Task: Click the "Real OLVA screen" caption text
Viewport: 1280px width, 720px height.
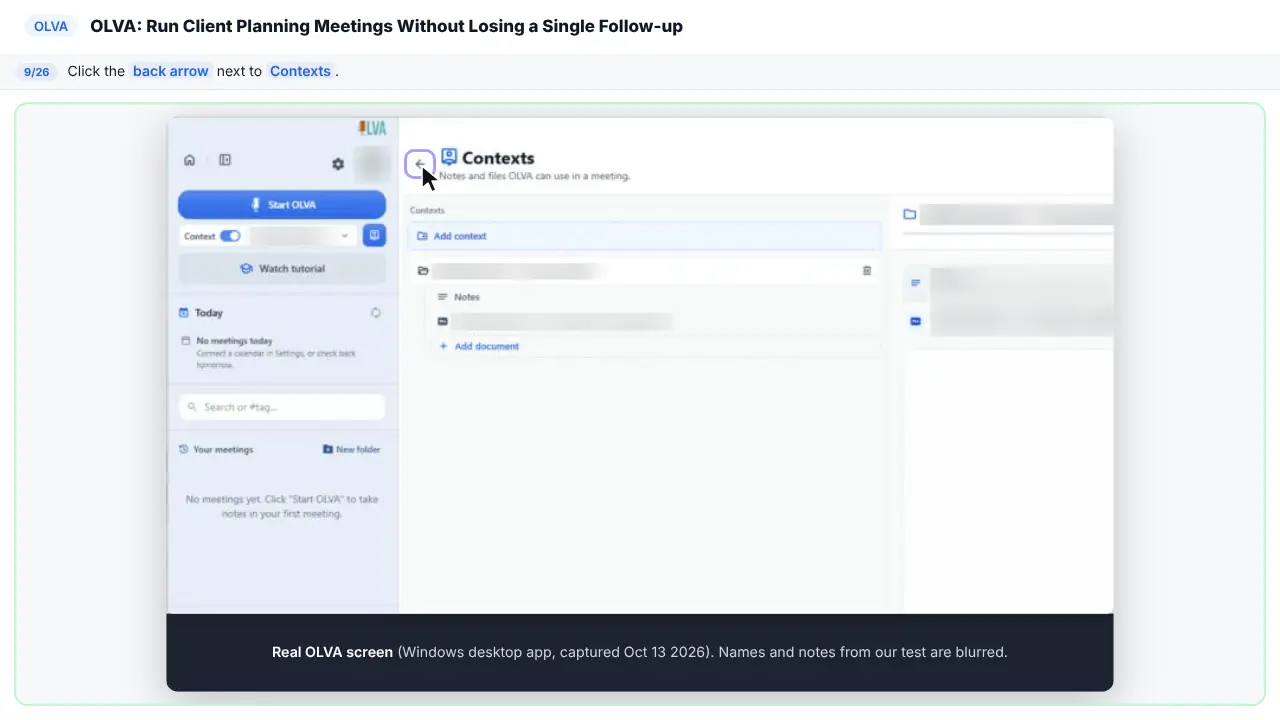Action: (x=332, y=652)
